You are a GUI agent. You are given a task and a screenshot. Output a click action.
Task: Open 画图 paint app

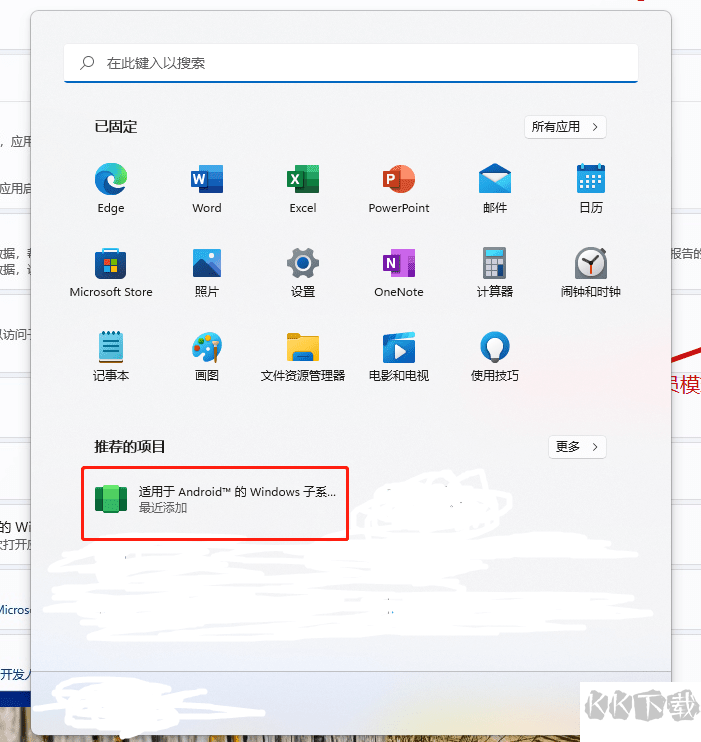coord(207,347)
